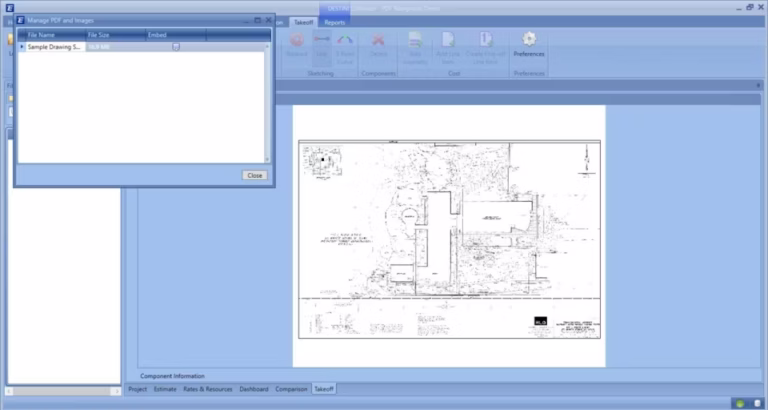Select the Line sketching tool
Screen dimensions: 768x410
pos(322,39)
